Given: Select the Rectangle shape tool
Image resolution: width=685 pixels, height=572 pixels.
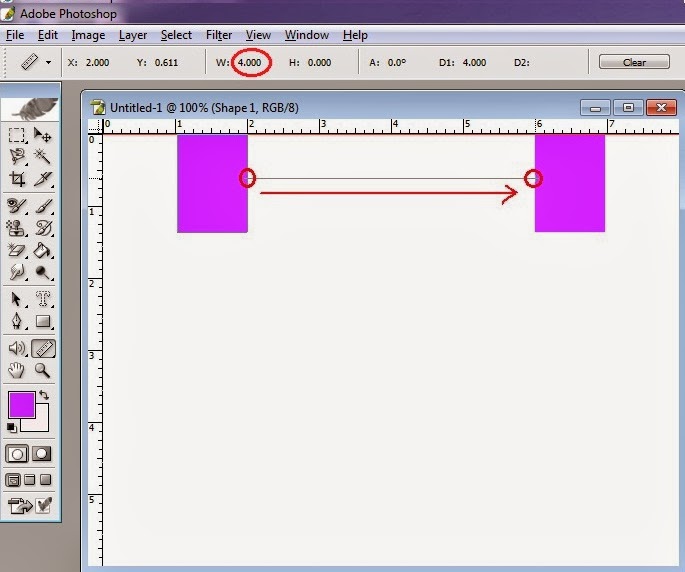Looking at the screenshot, I should [43, 321].
